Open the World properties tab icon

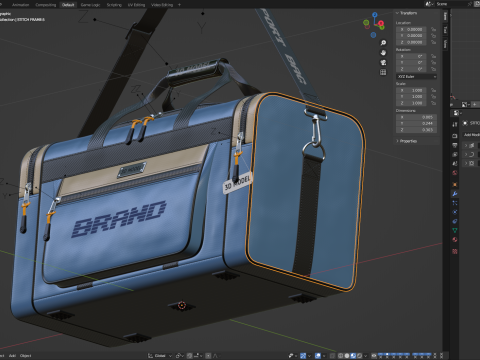[x=455, y=173]
